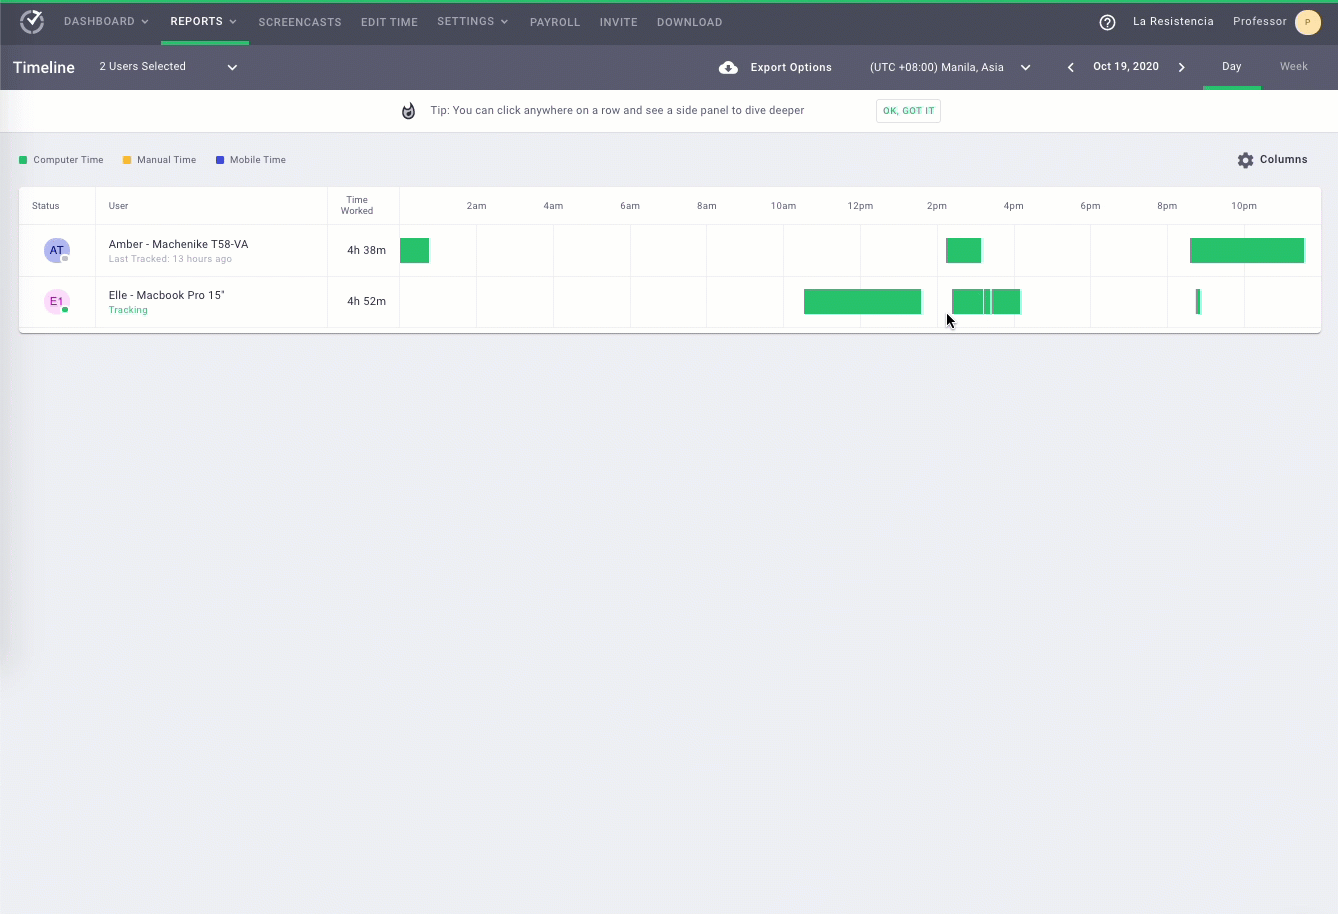The image size is (1338, 914).
Task: Click the Status column header
Action: (46, 206)
